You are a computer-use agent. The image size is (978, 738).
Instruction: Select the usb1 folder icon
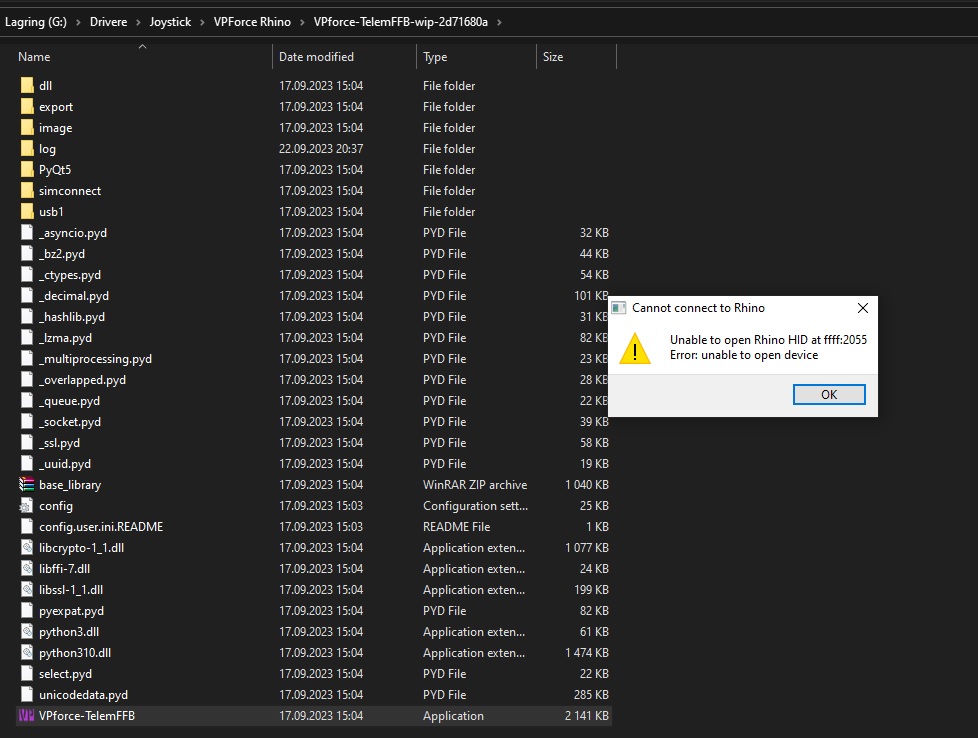[x=27, y=211]
